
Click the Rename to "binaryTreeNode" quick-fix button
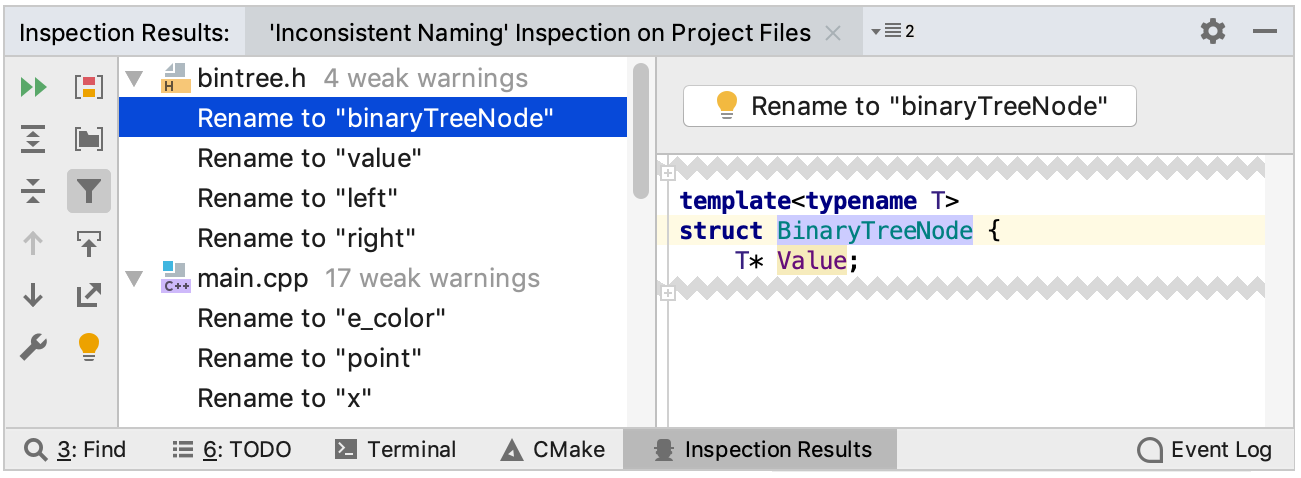910,107
